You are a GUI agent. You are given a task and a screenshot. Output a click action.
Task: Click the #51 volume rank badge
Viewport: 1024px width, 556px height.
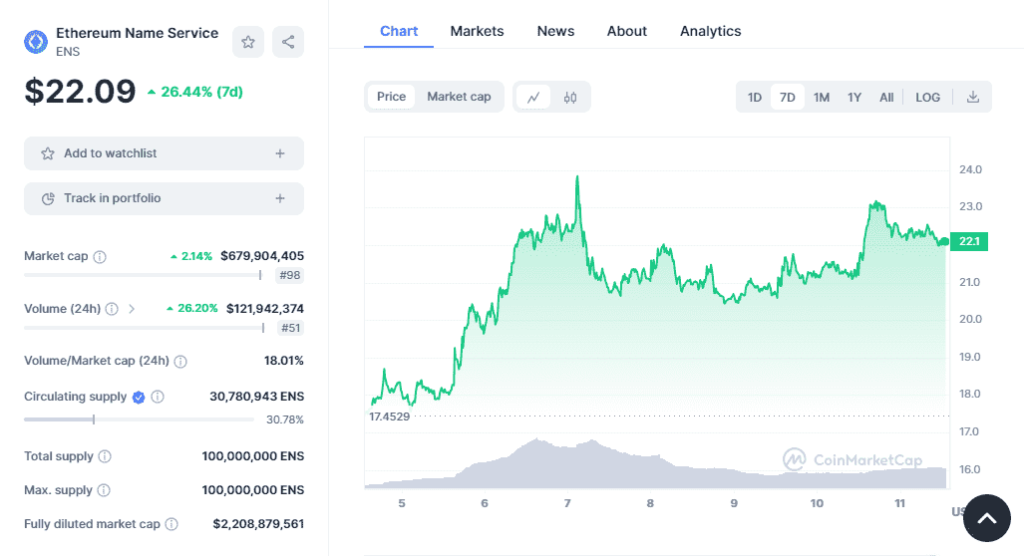291,328
